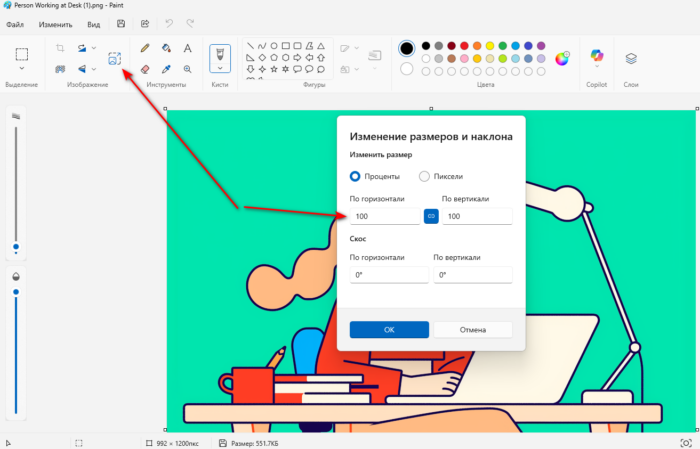
Task: Select the Color 2 white secondary circle
Action: (x=407, y=69)
